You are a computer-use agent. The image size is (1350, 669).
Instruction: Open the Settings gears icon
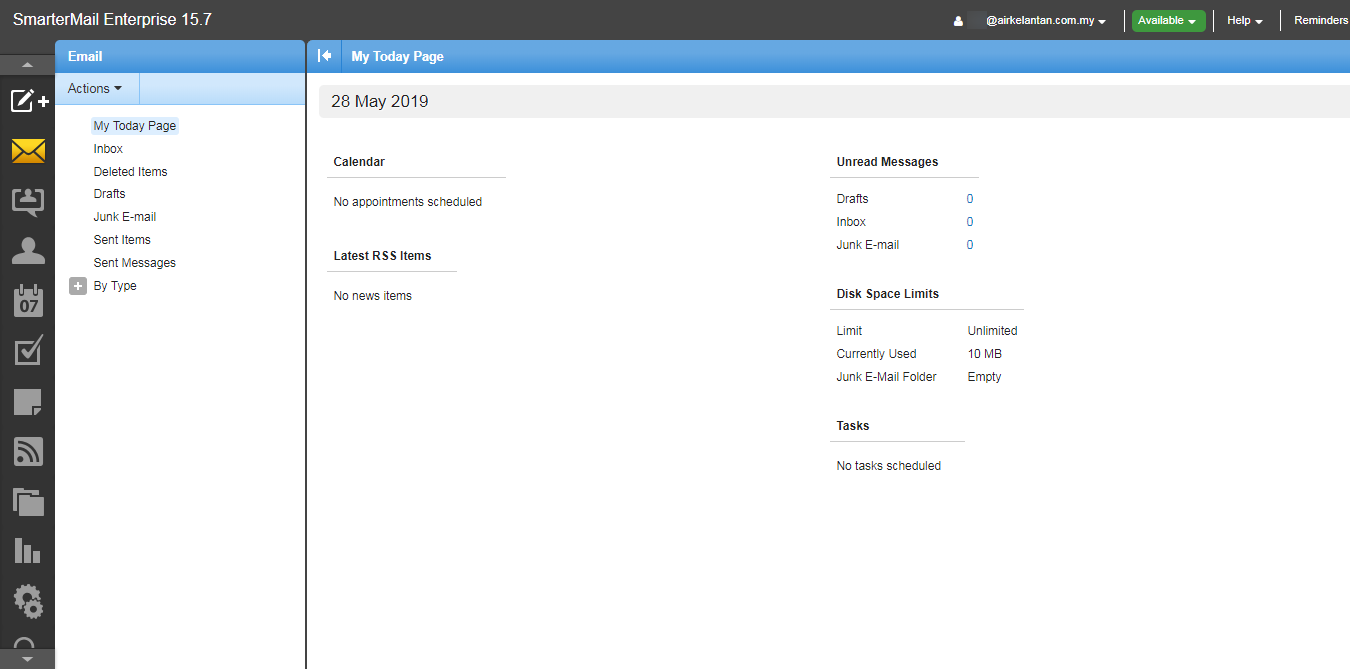point(28,601)
